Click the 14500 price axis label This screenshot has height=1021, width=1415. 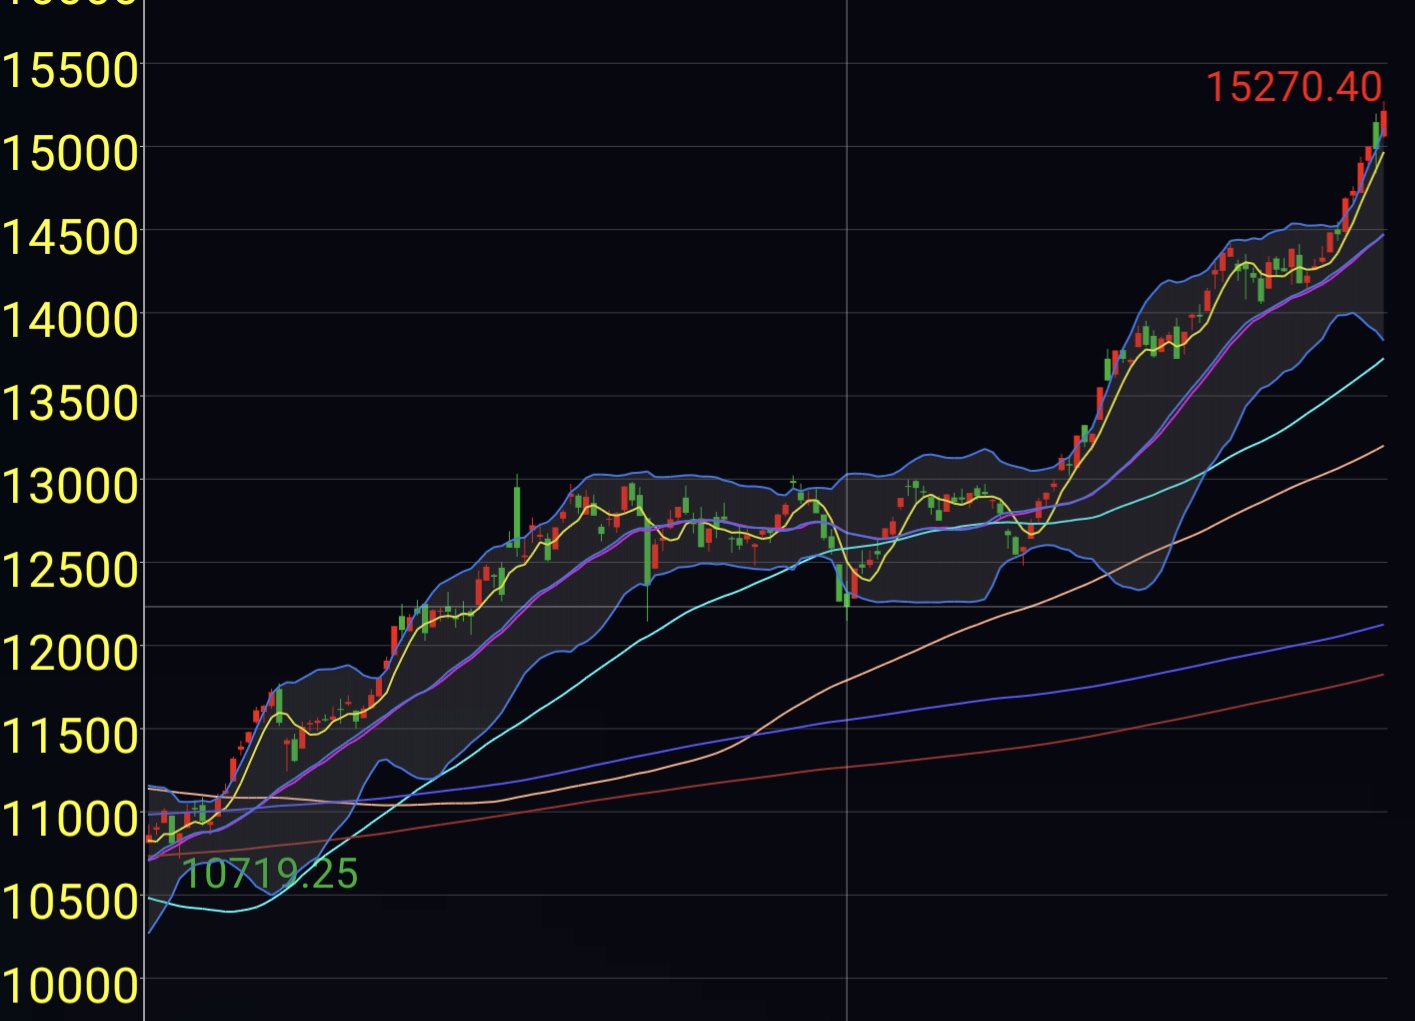point(69,237)
